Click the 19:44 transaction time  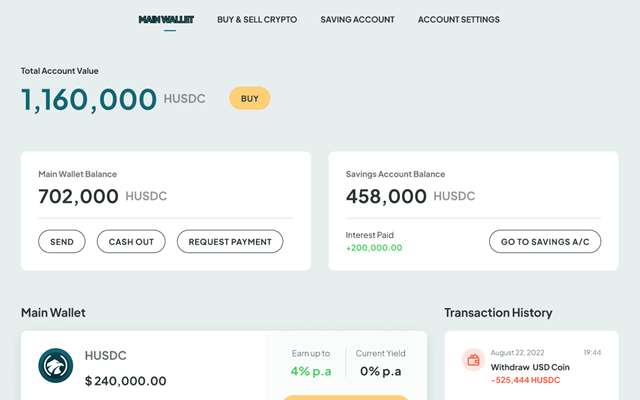[x=592, y=353]
